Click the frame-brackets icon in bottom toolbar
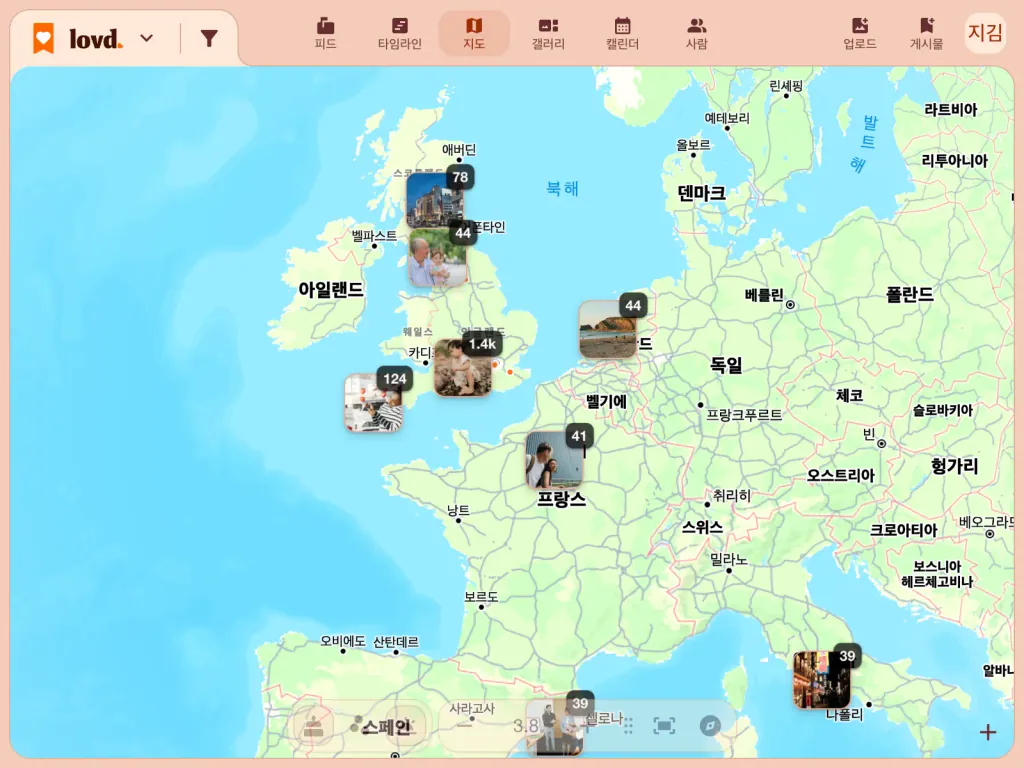Screen dimensions: 1024x768 pyautogui.click(x=664, y=726)
